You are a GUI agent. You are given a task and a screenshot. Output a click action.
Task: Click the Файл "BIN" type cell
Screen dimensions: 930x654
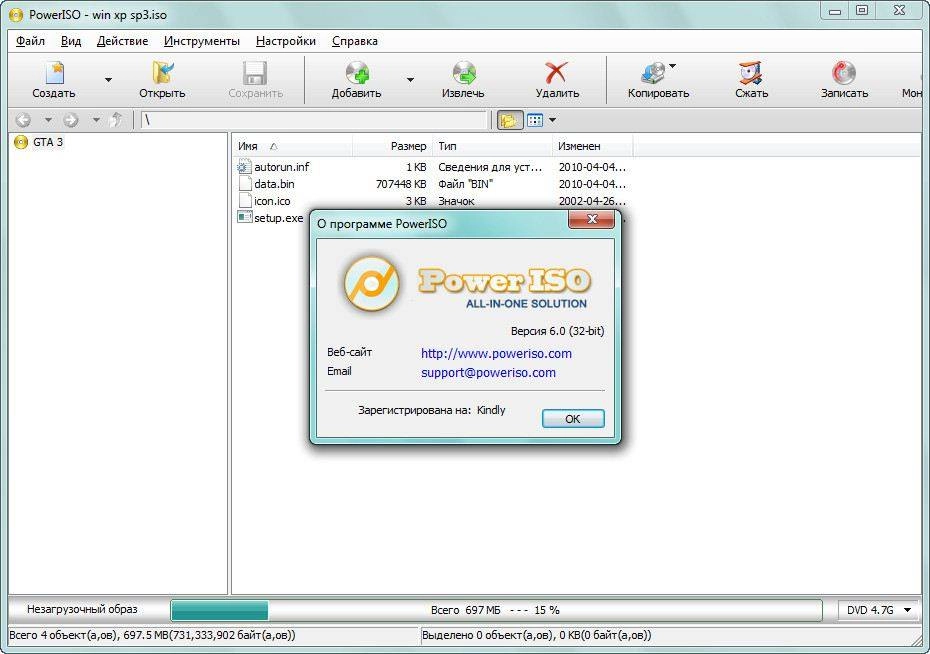466,184
